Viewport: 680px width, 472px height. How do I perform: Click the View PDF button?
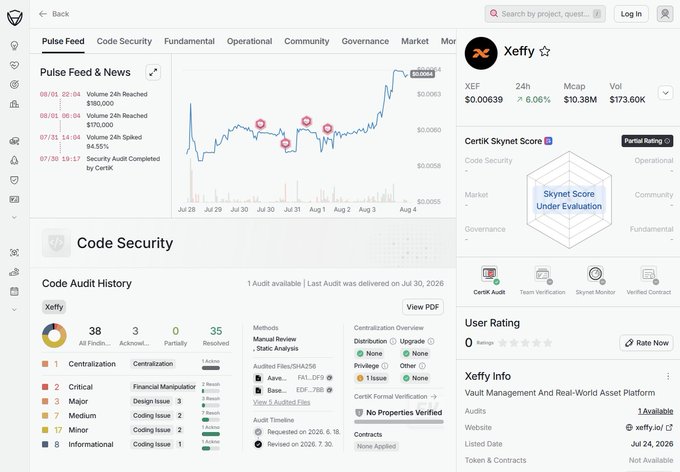point(423,307)
